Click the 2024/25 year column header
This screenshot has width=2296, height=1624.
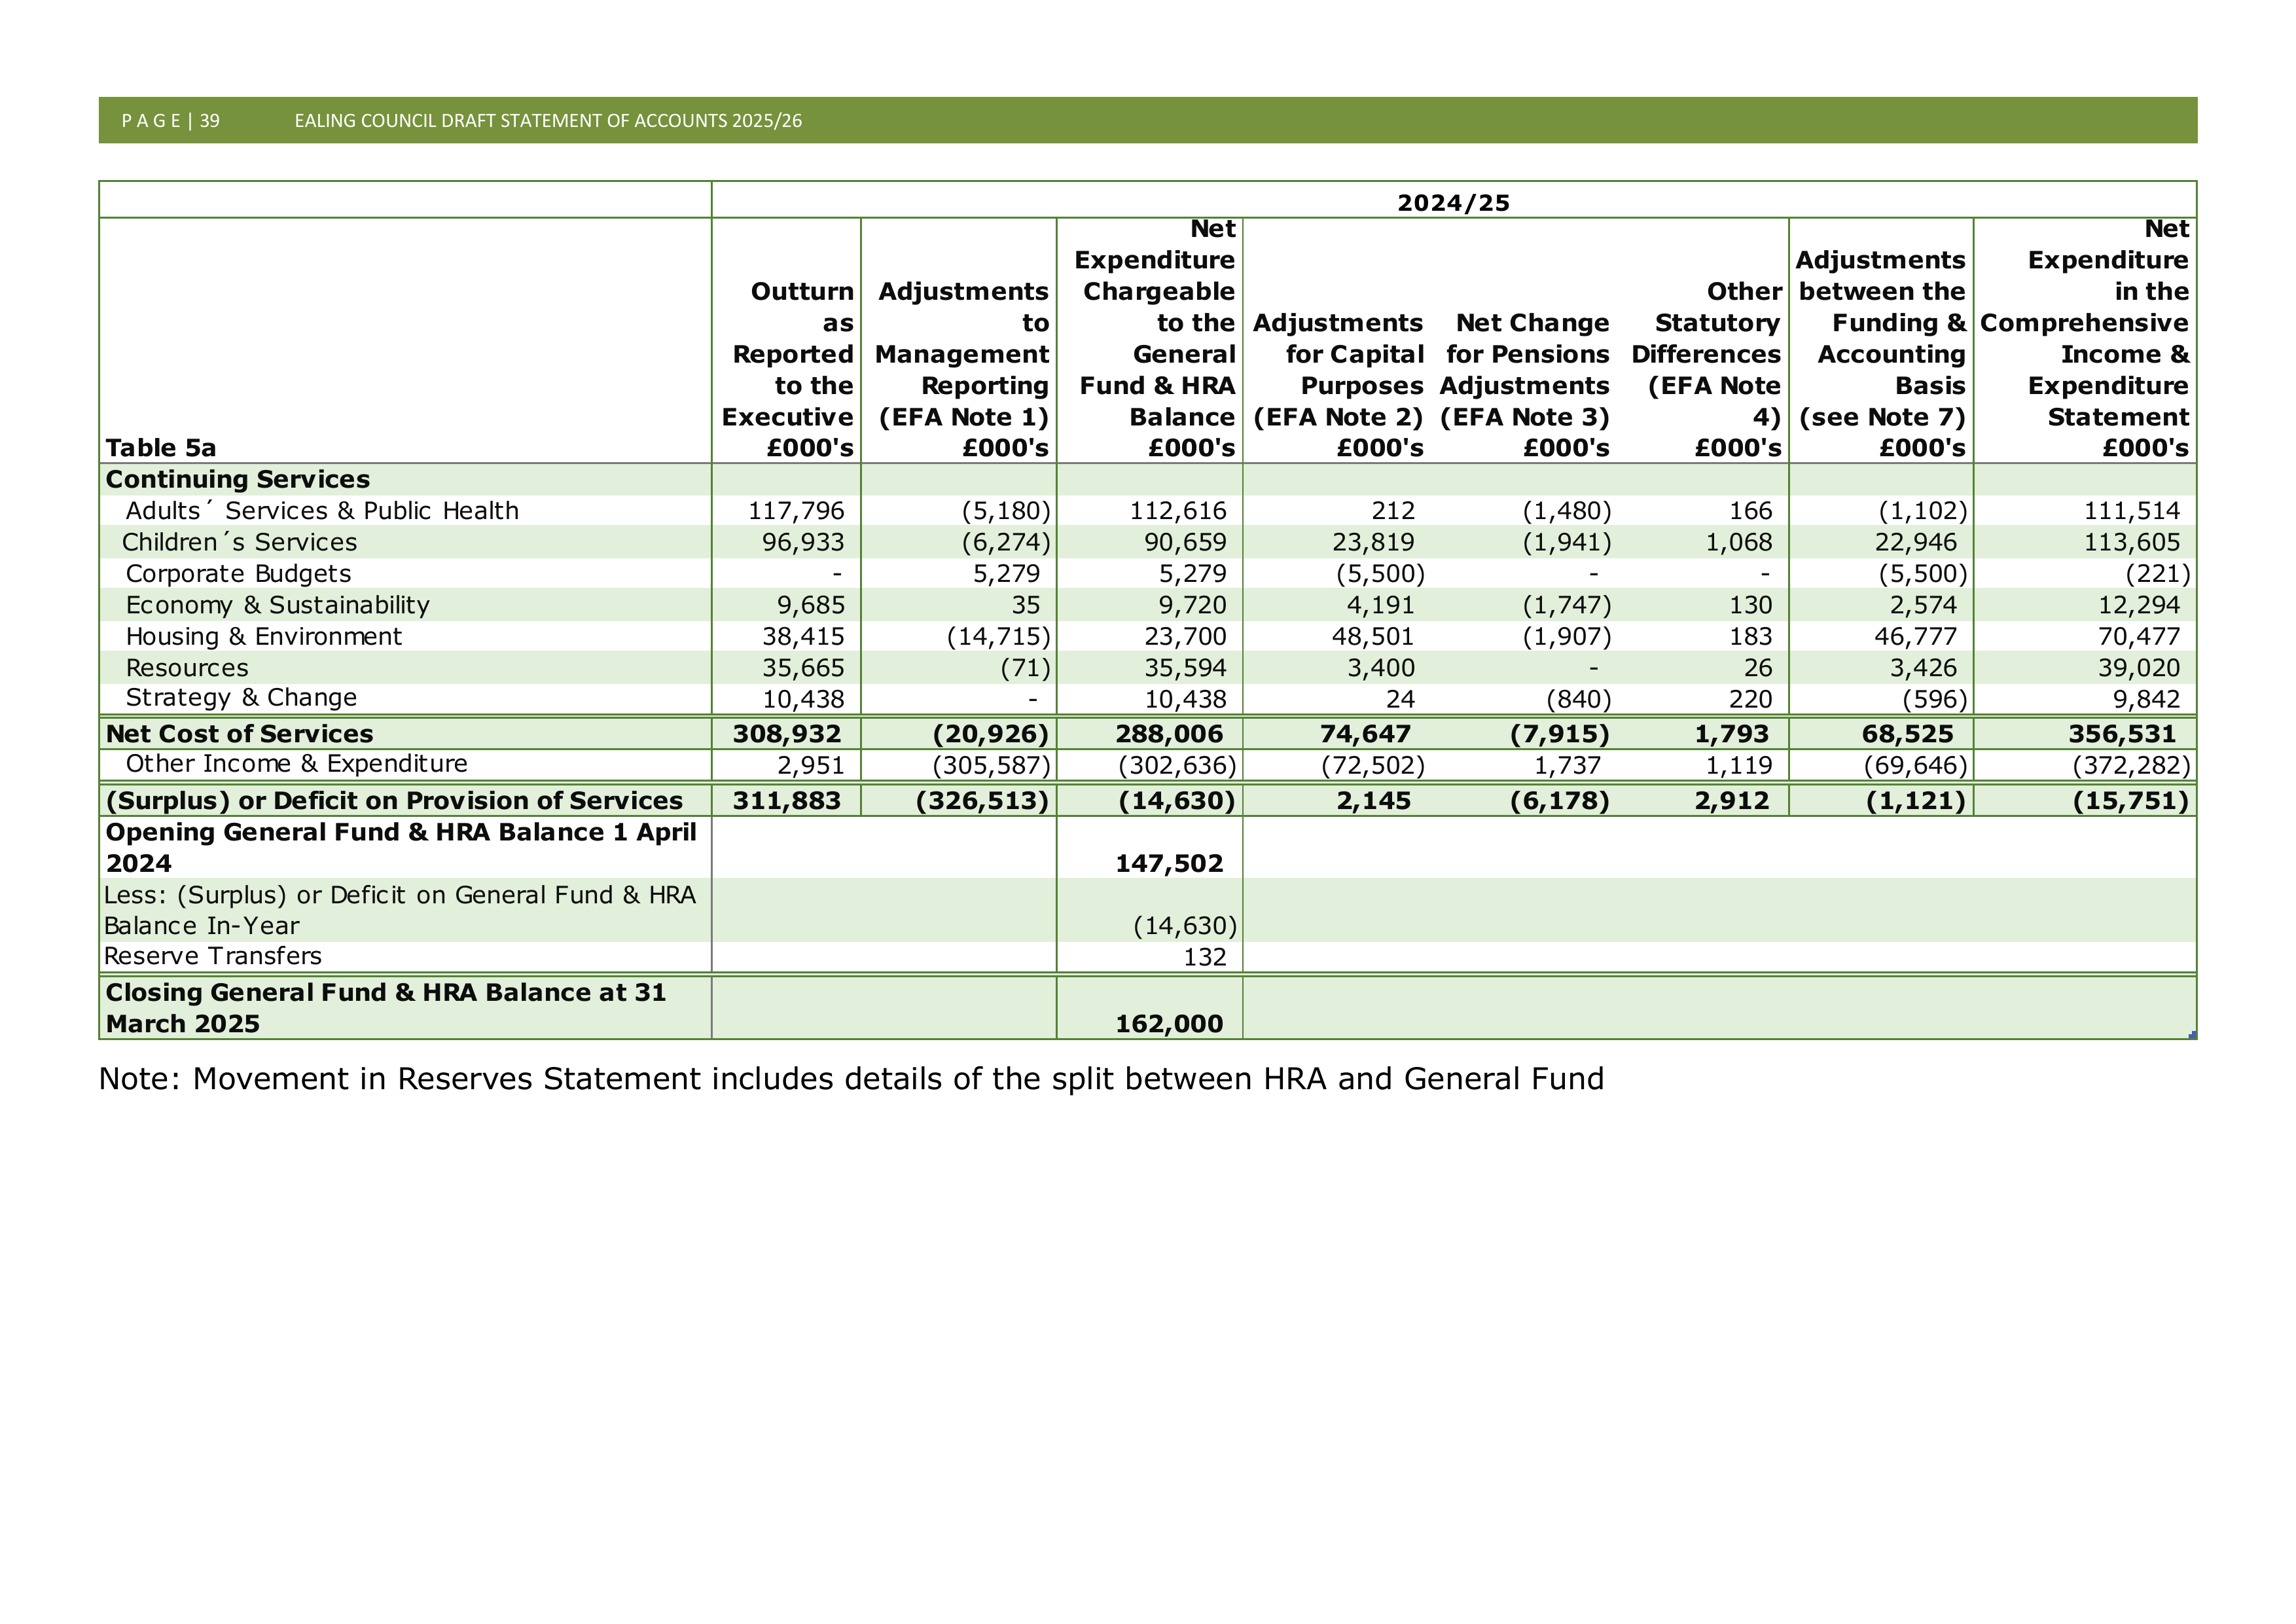tap(1453, 203)
